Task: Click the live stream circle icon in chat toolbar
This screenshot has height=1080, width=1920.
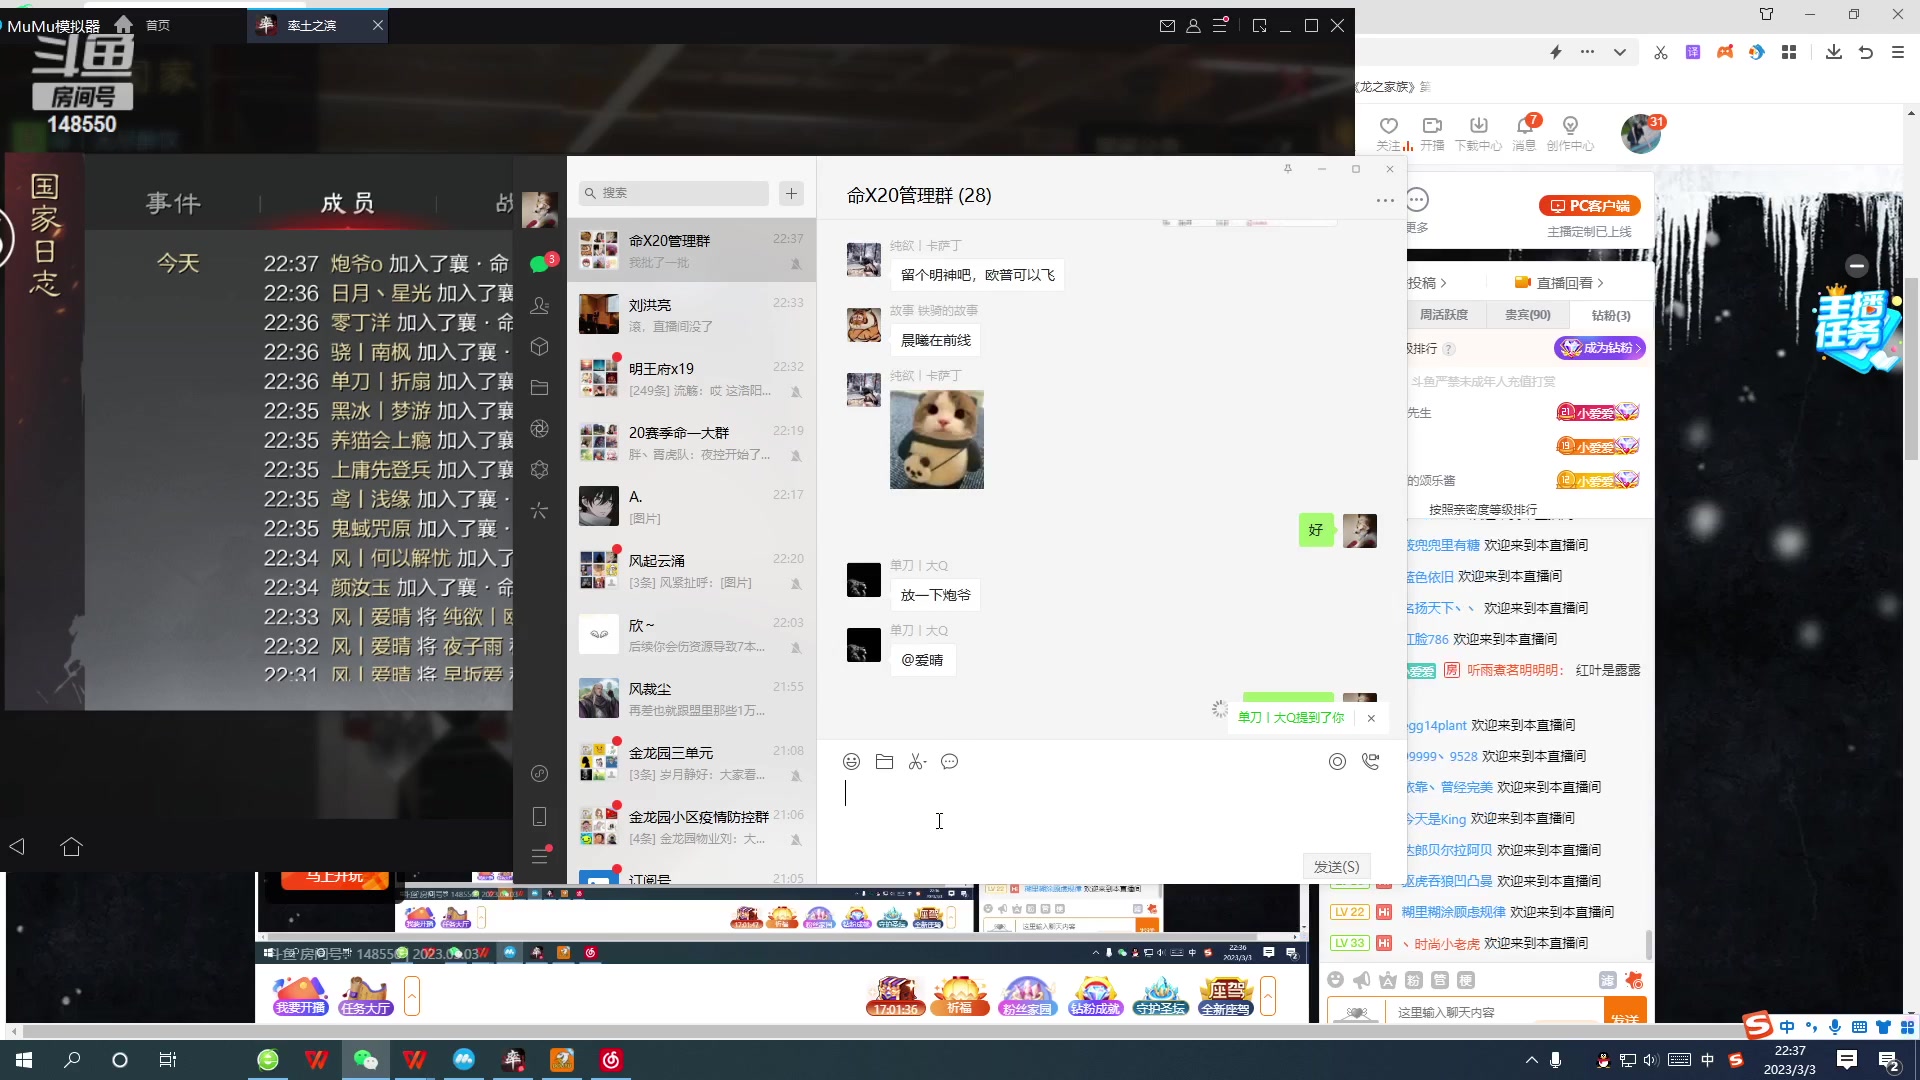Action: 1337,762
